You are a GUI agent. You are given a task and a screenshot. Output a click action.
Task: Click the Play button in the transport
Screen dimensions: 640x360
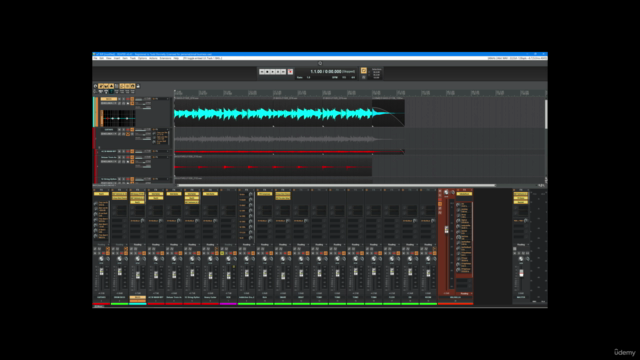(273, 71)
